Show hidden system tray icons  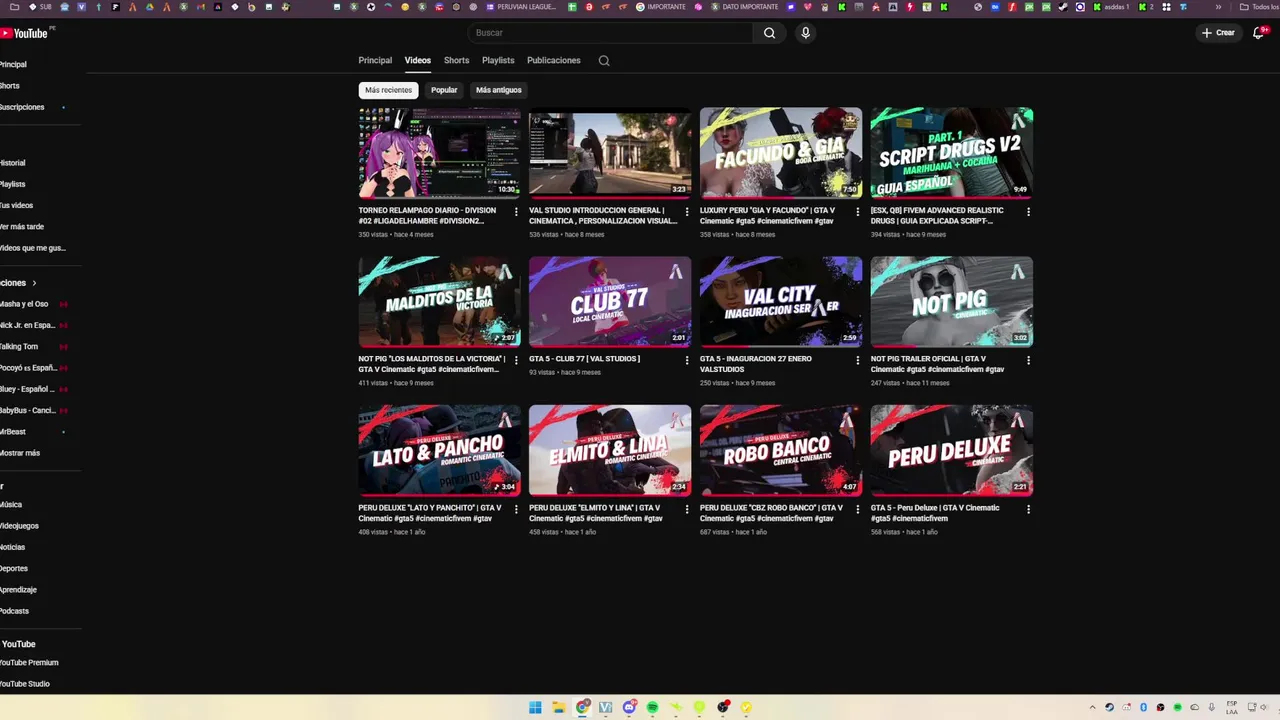(1092, 707)
